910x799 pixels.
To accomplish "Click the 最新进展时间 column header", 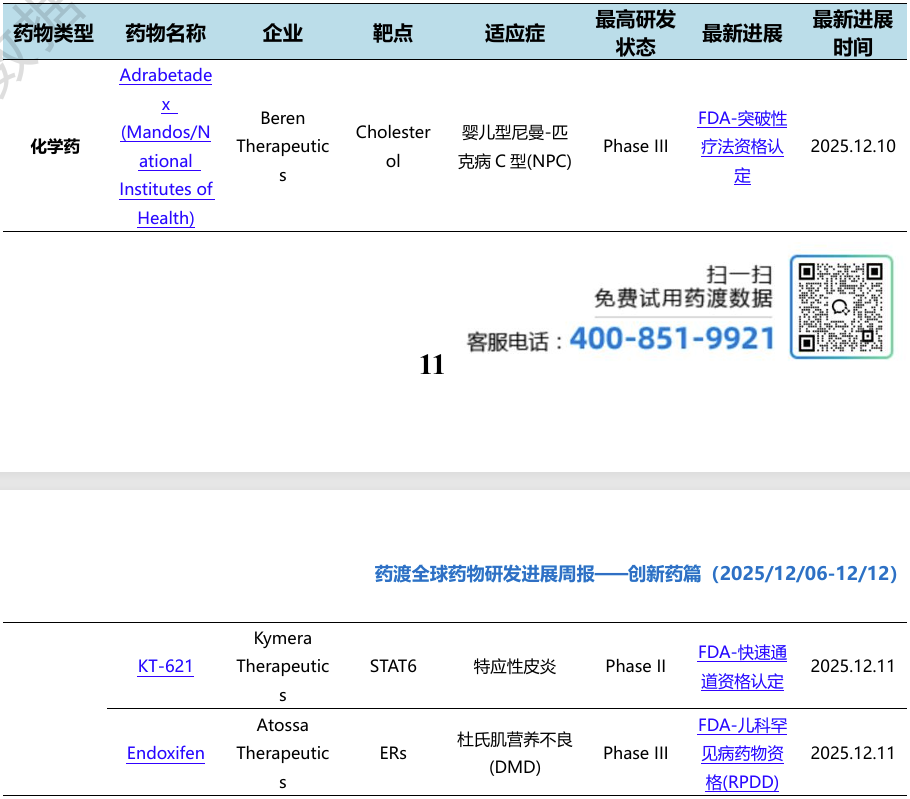I will (853, 33).
